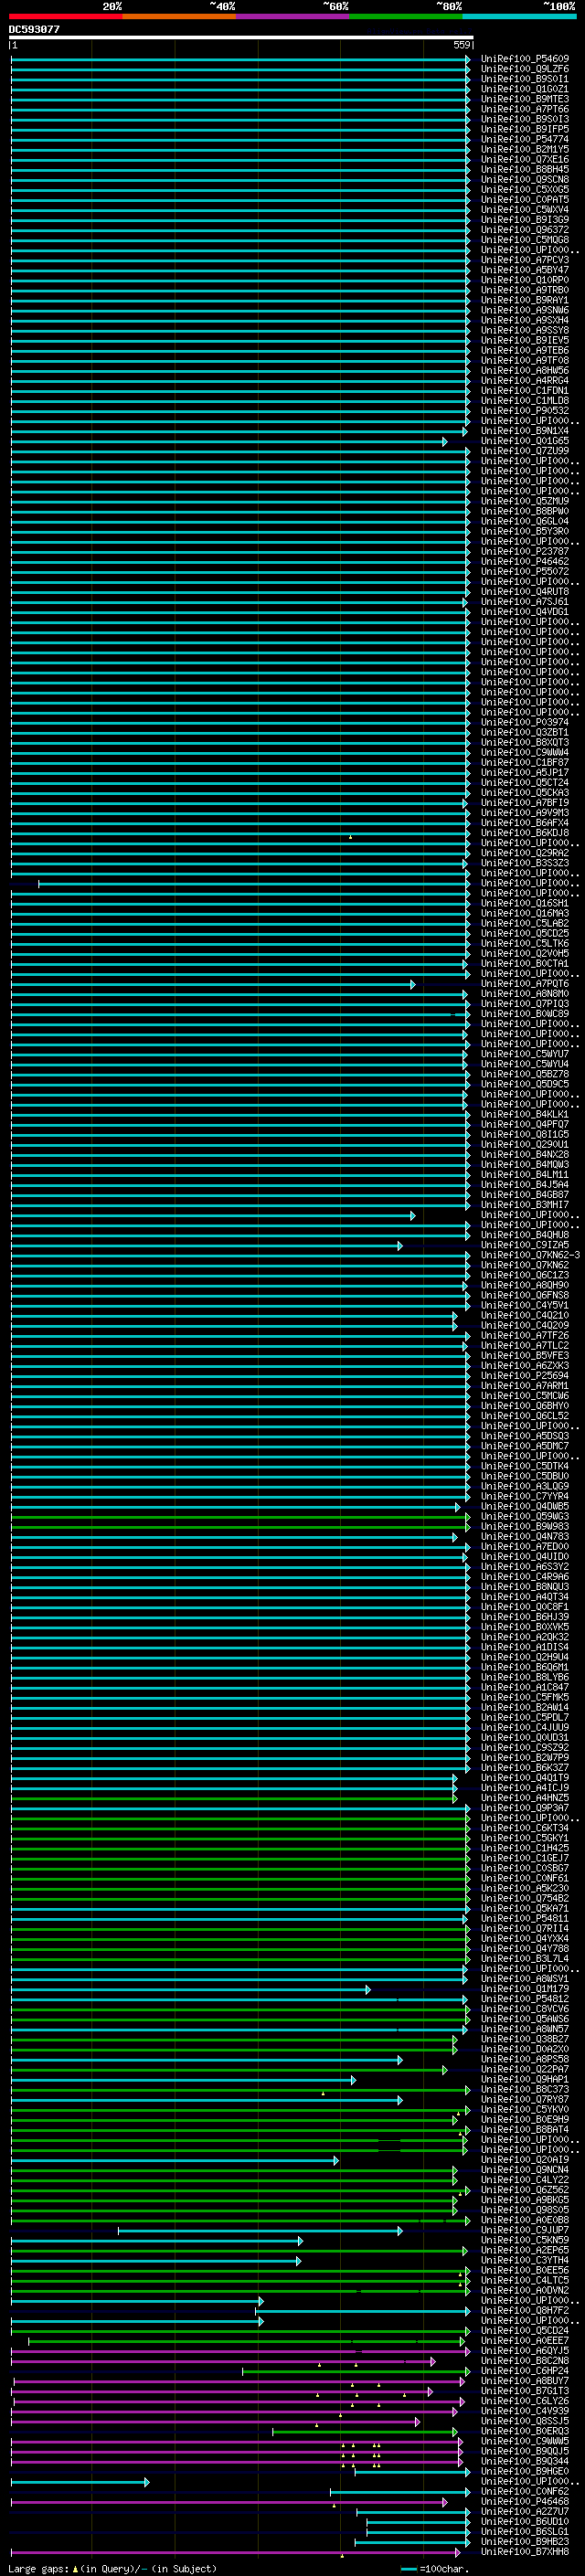Select hit UniRef100_A1C847
The image size is (585, 2576).
coord(525,1687)
